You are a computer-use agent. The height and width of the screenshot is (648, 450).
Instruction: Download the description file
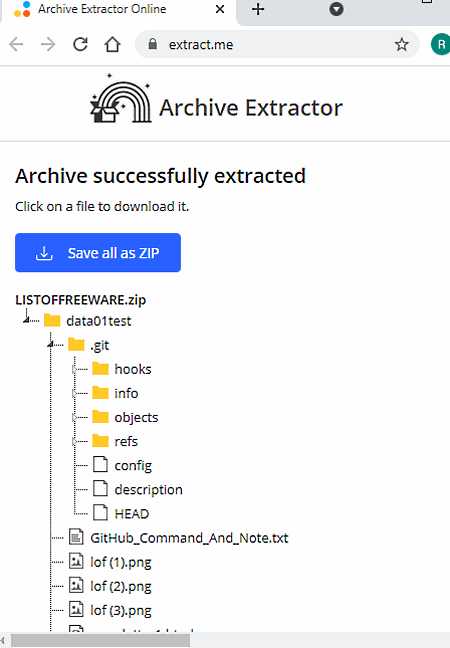[x=148, y=489]
